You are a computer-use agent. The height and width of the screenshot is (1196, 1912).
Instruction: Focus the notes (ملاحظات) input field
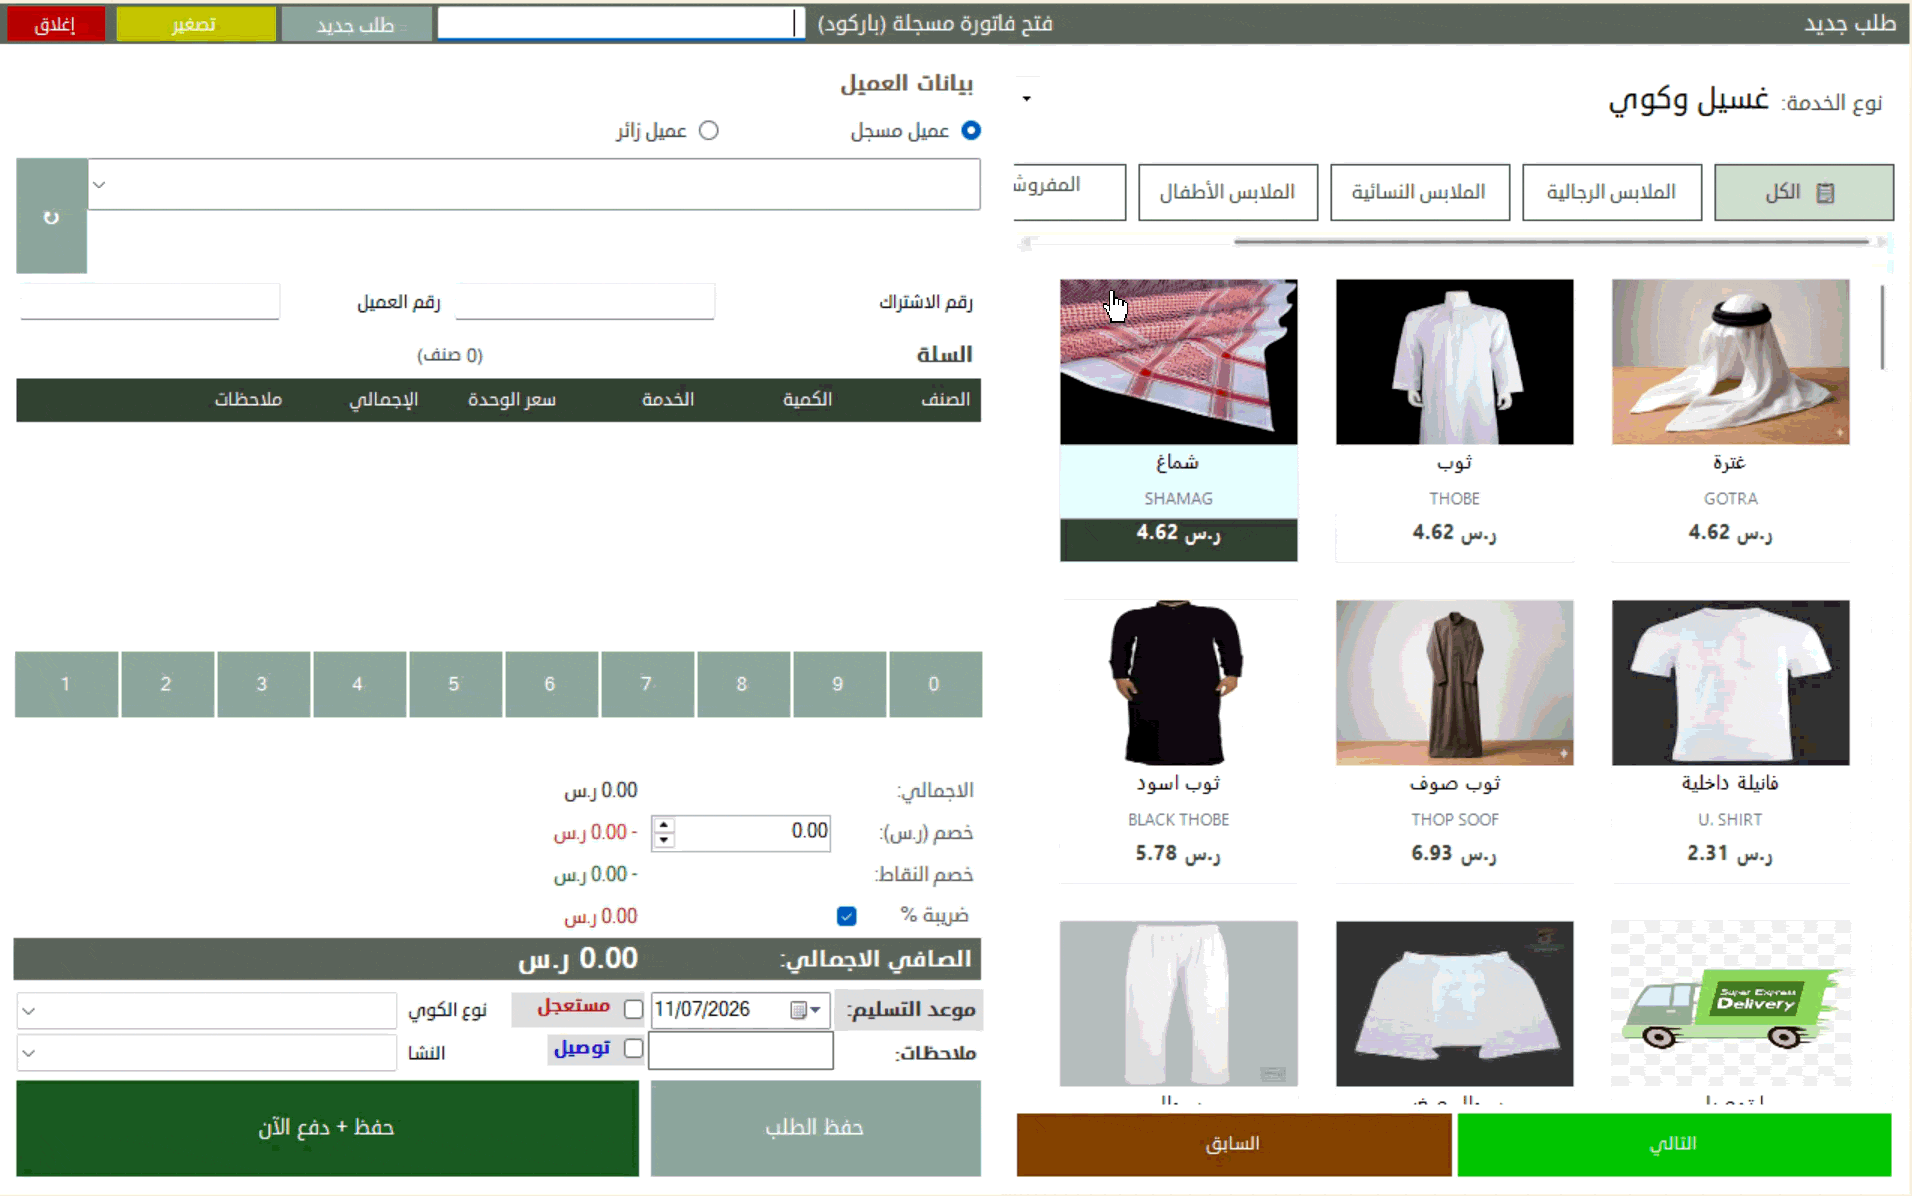click(x=741, y=1051)
